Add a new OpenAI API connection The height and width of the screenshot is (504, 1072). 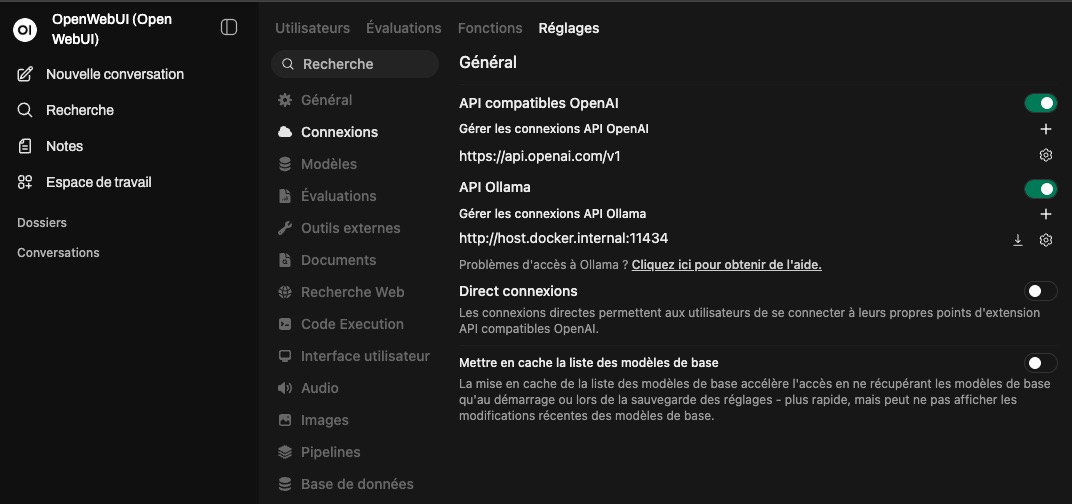[1046, 129]
